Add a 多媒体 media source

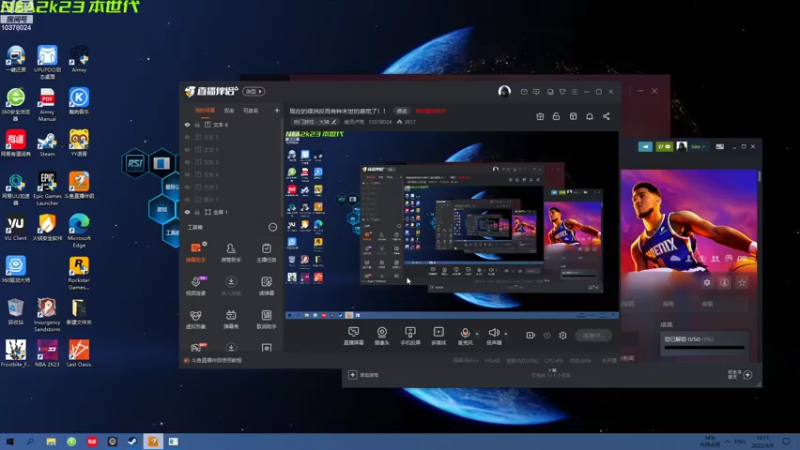point(438,336)
